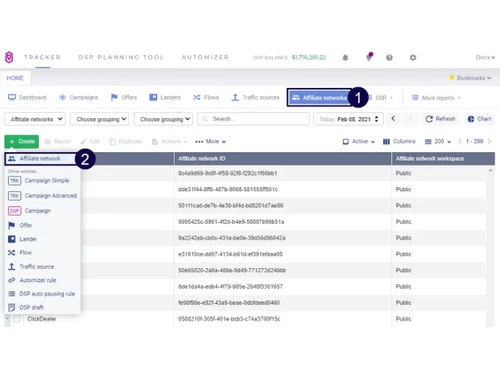
Task: Choose Lander from the Create menu
Action: coord(22,239)
